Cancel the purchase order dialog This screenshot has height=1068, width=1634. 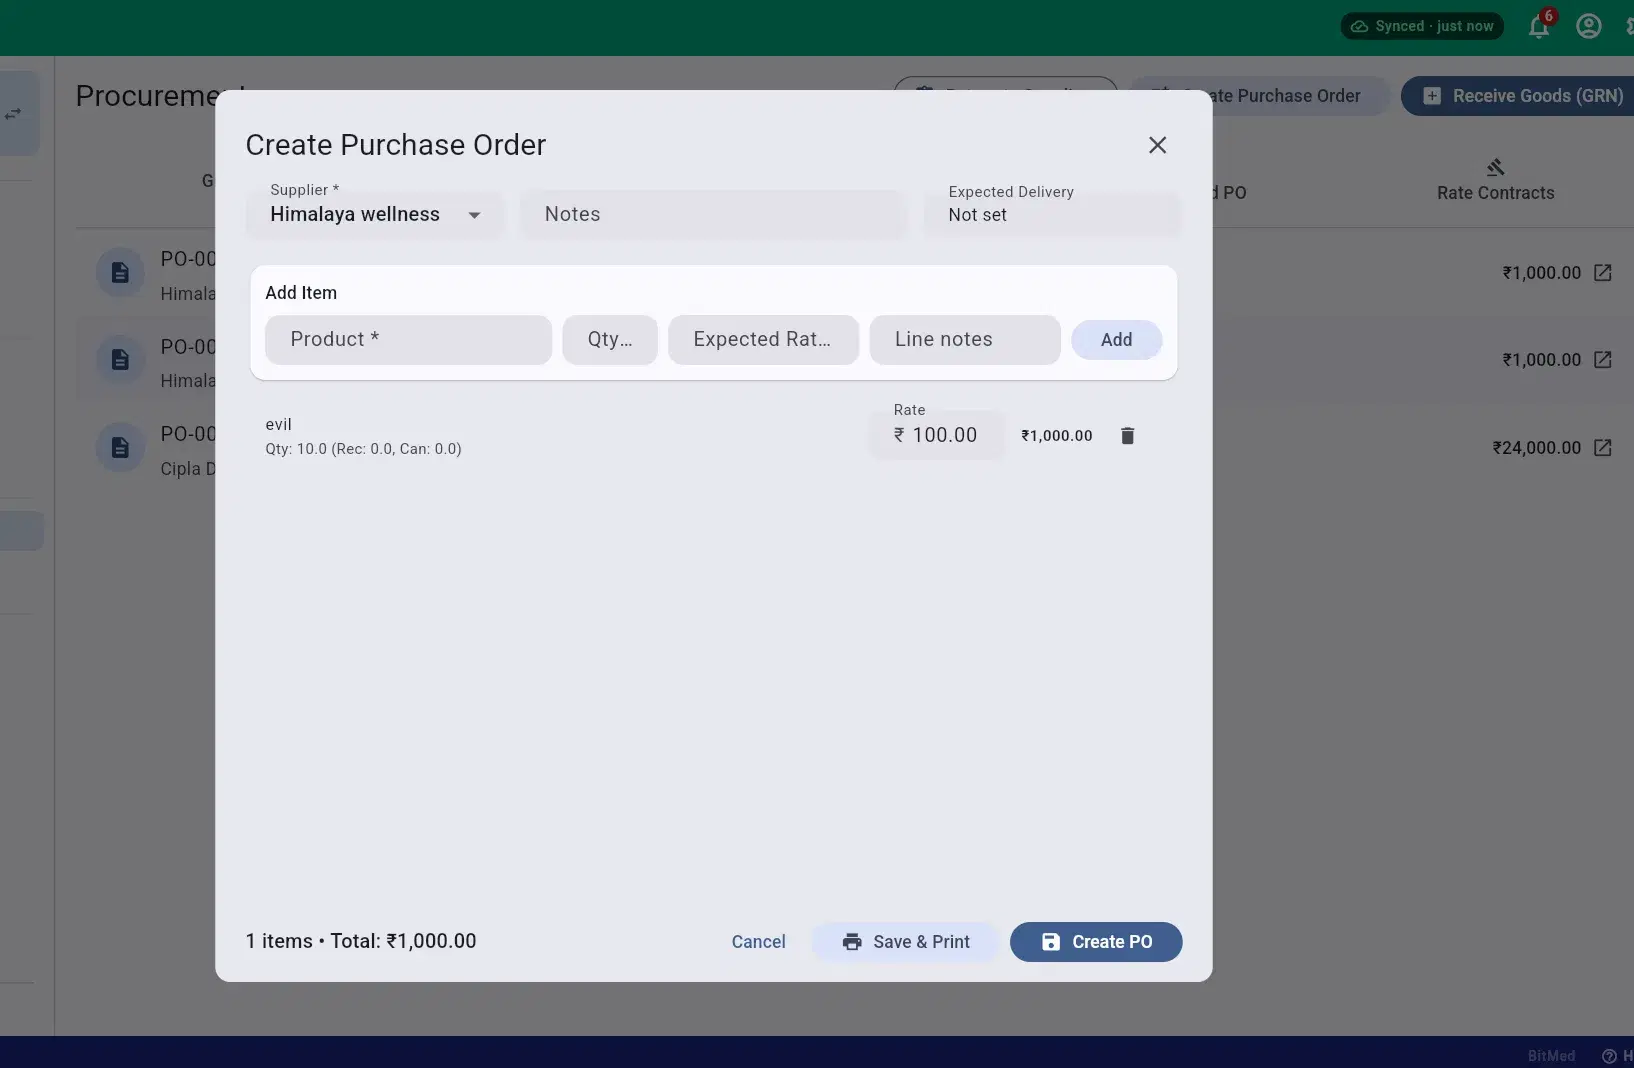(x=758, y=942)
